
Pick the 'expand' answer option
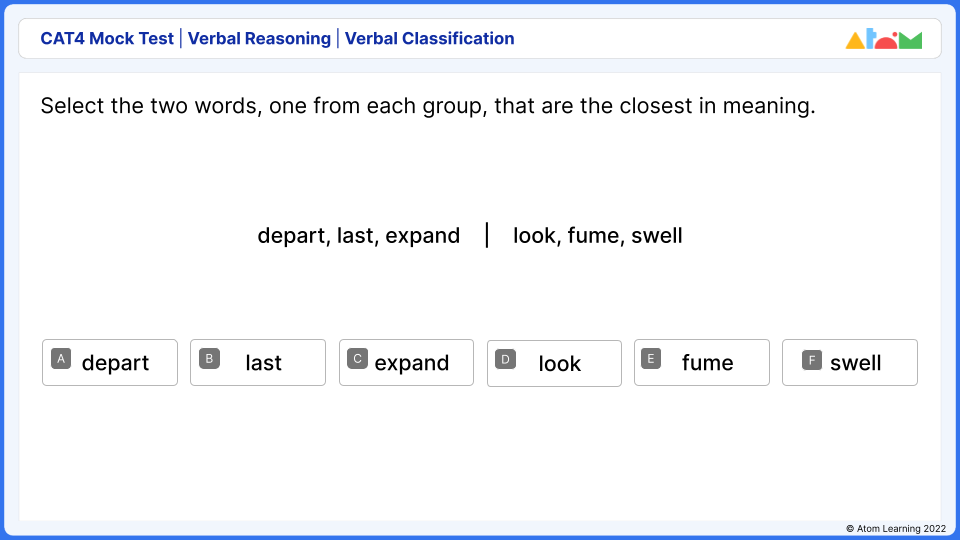coord(406,363)
